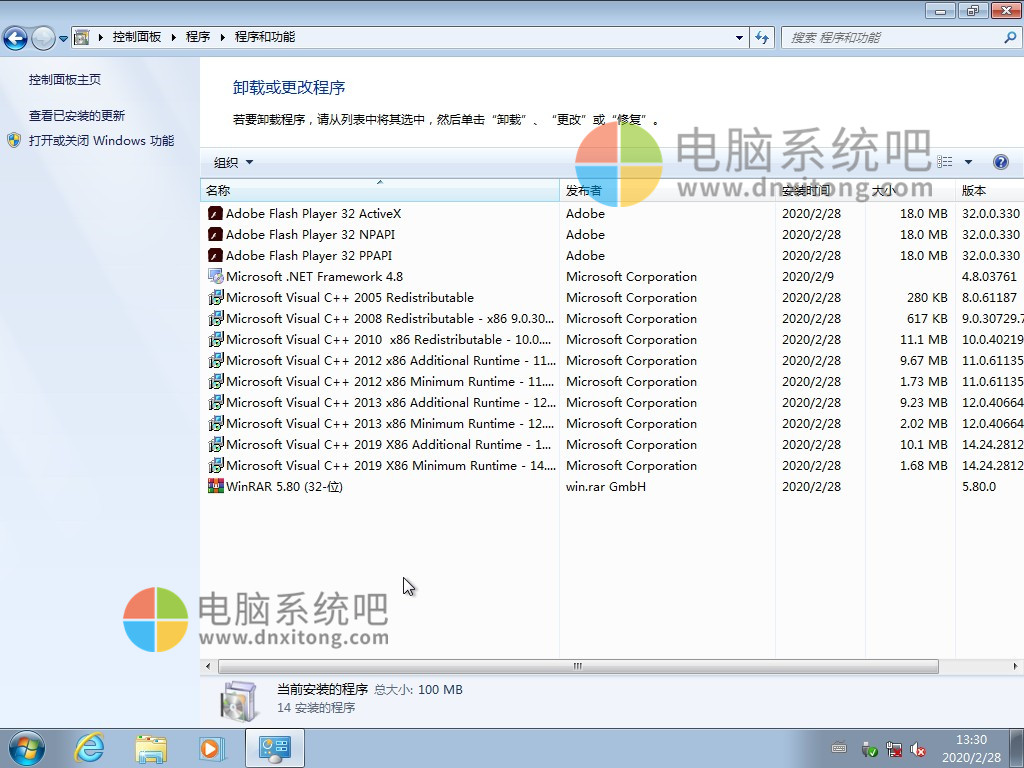Select the 程序和功能 breadcrumb segment

(x=264, y=37)
